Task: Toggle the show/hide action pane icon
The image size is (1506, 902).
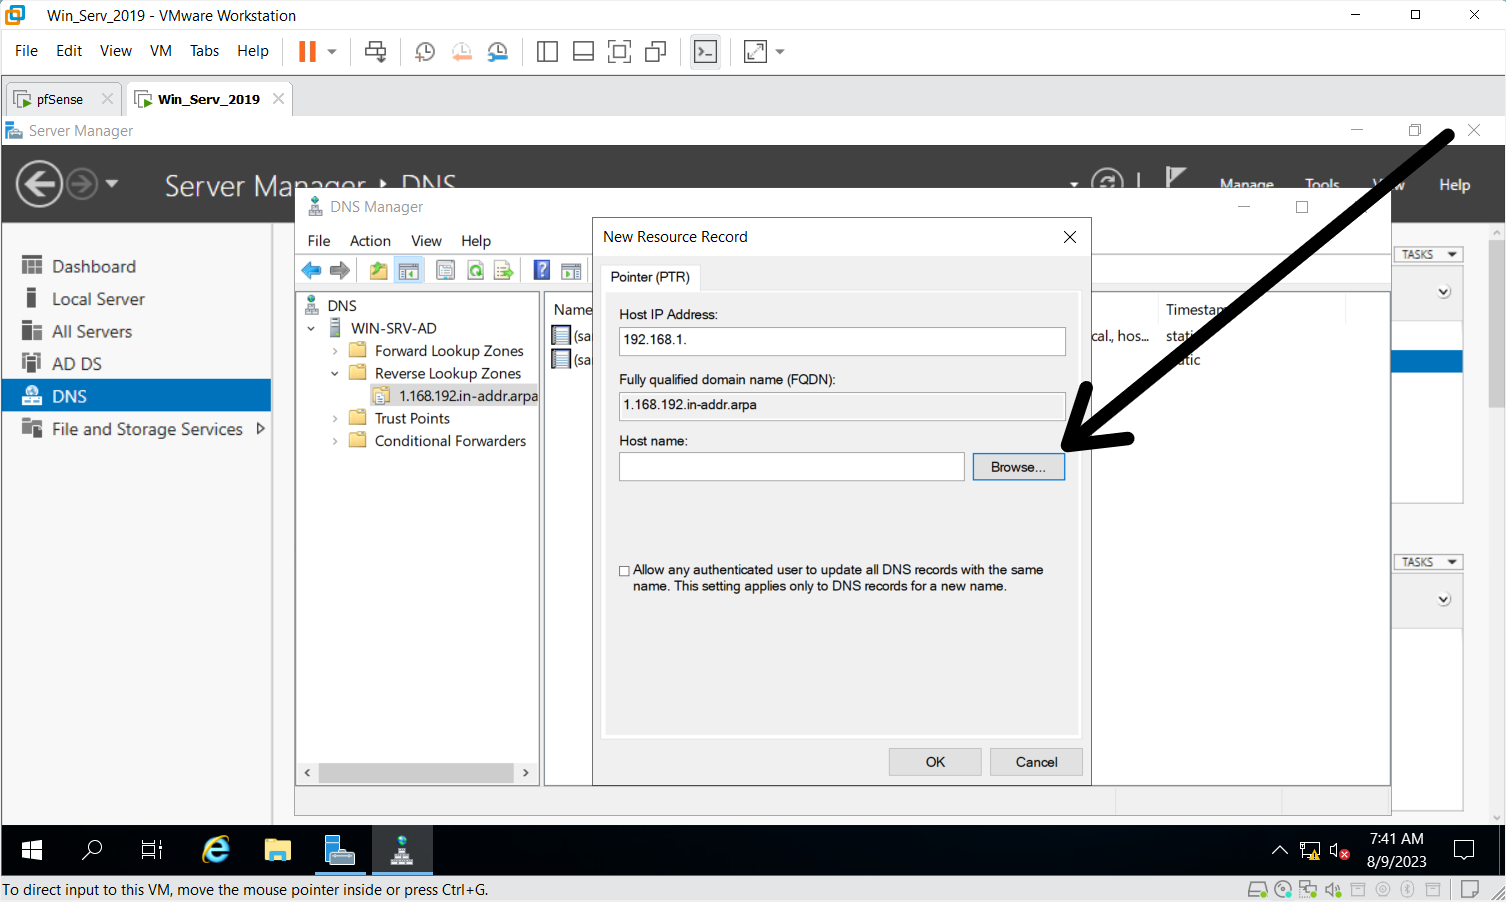Action: tap(572, 270)
